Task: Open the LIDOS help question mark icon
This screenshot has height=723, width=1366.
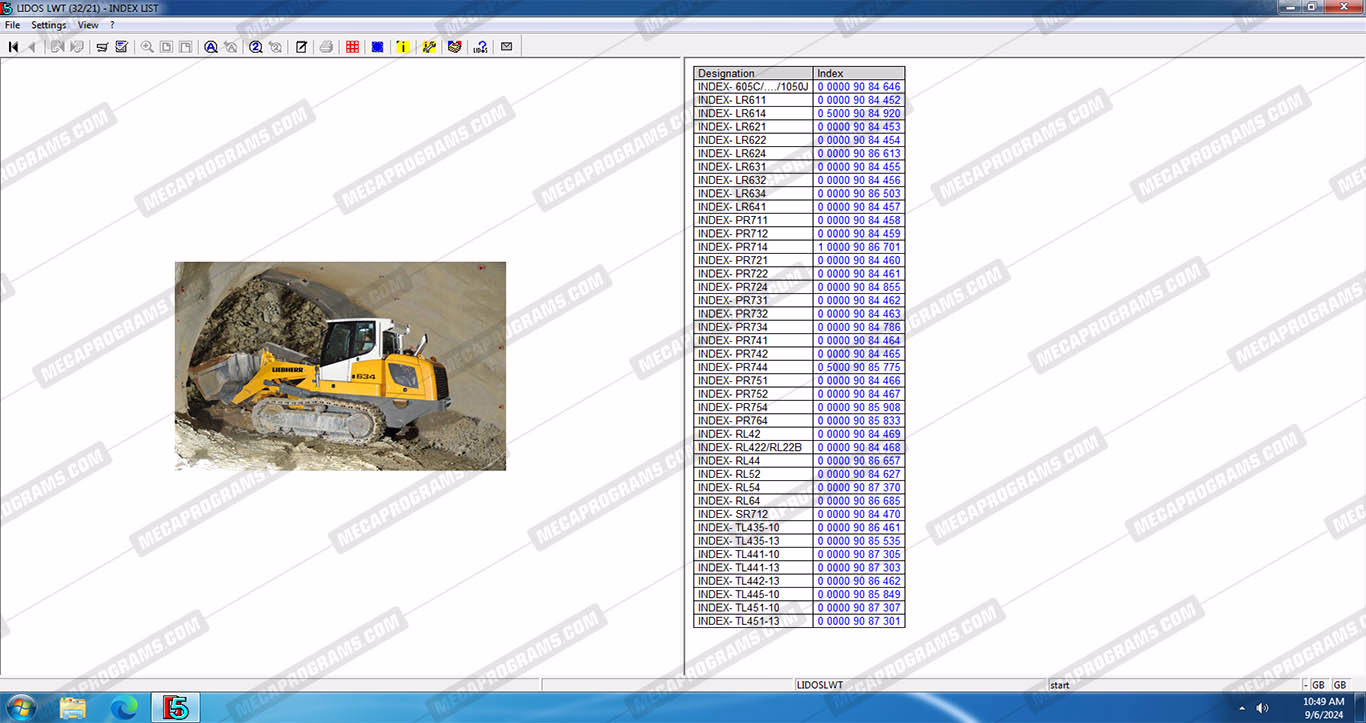Action: click(x=480, y=47)
